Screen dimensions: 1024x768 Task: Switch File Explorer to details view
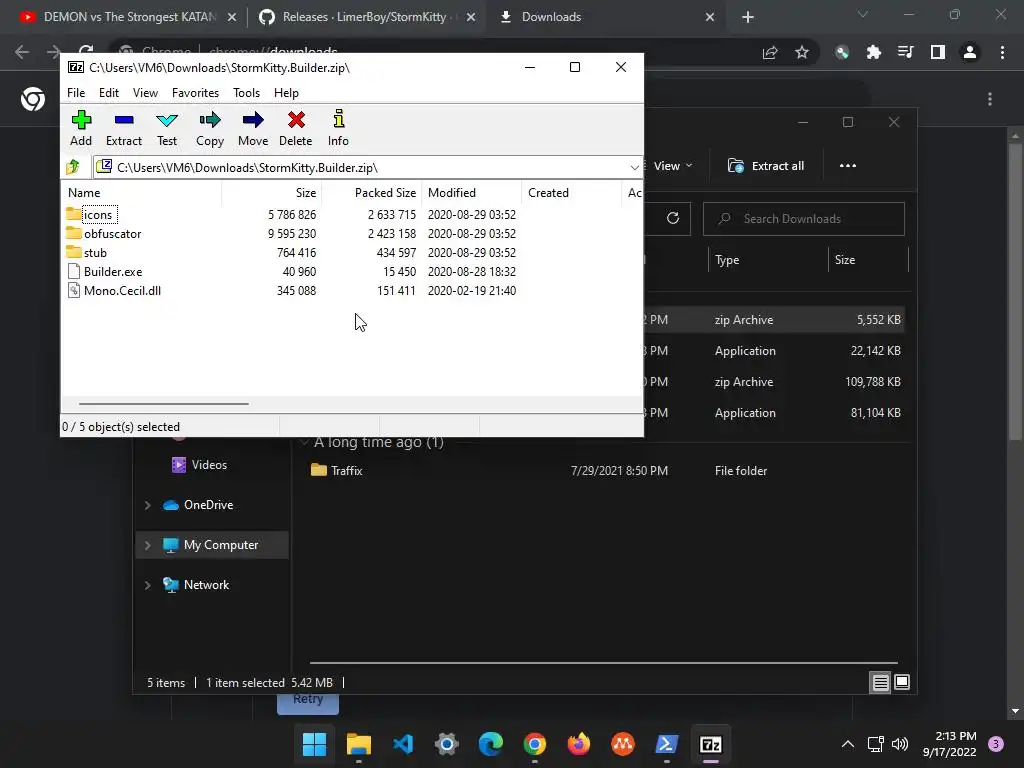880,682
